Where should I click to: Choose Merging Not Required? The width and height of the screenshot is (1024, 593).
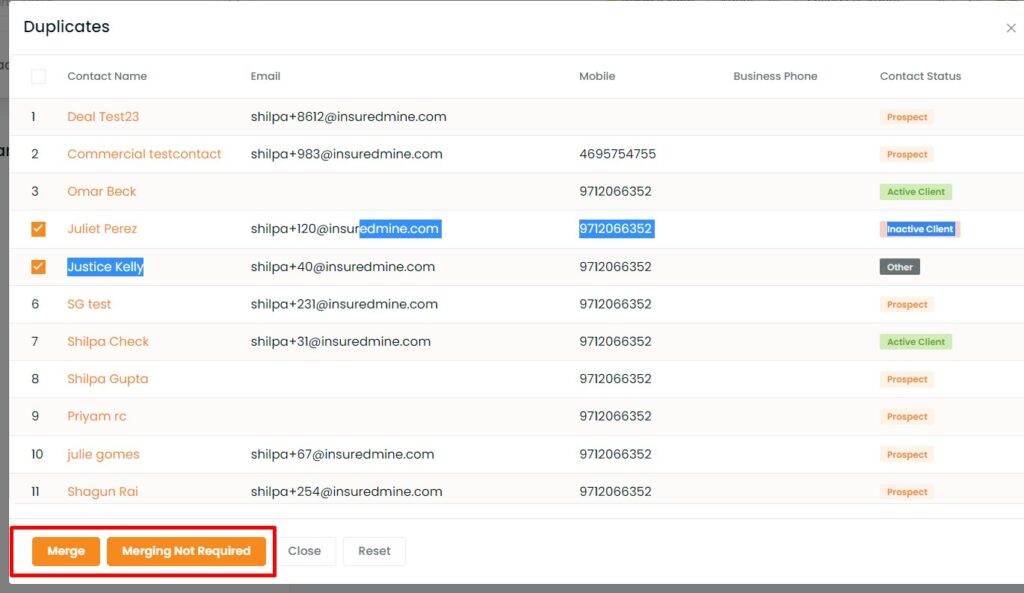pos(186,551)
